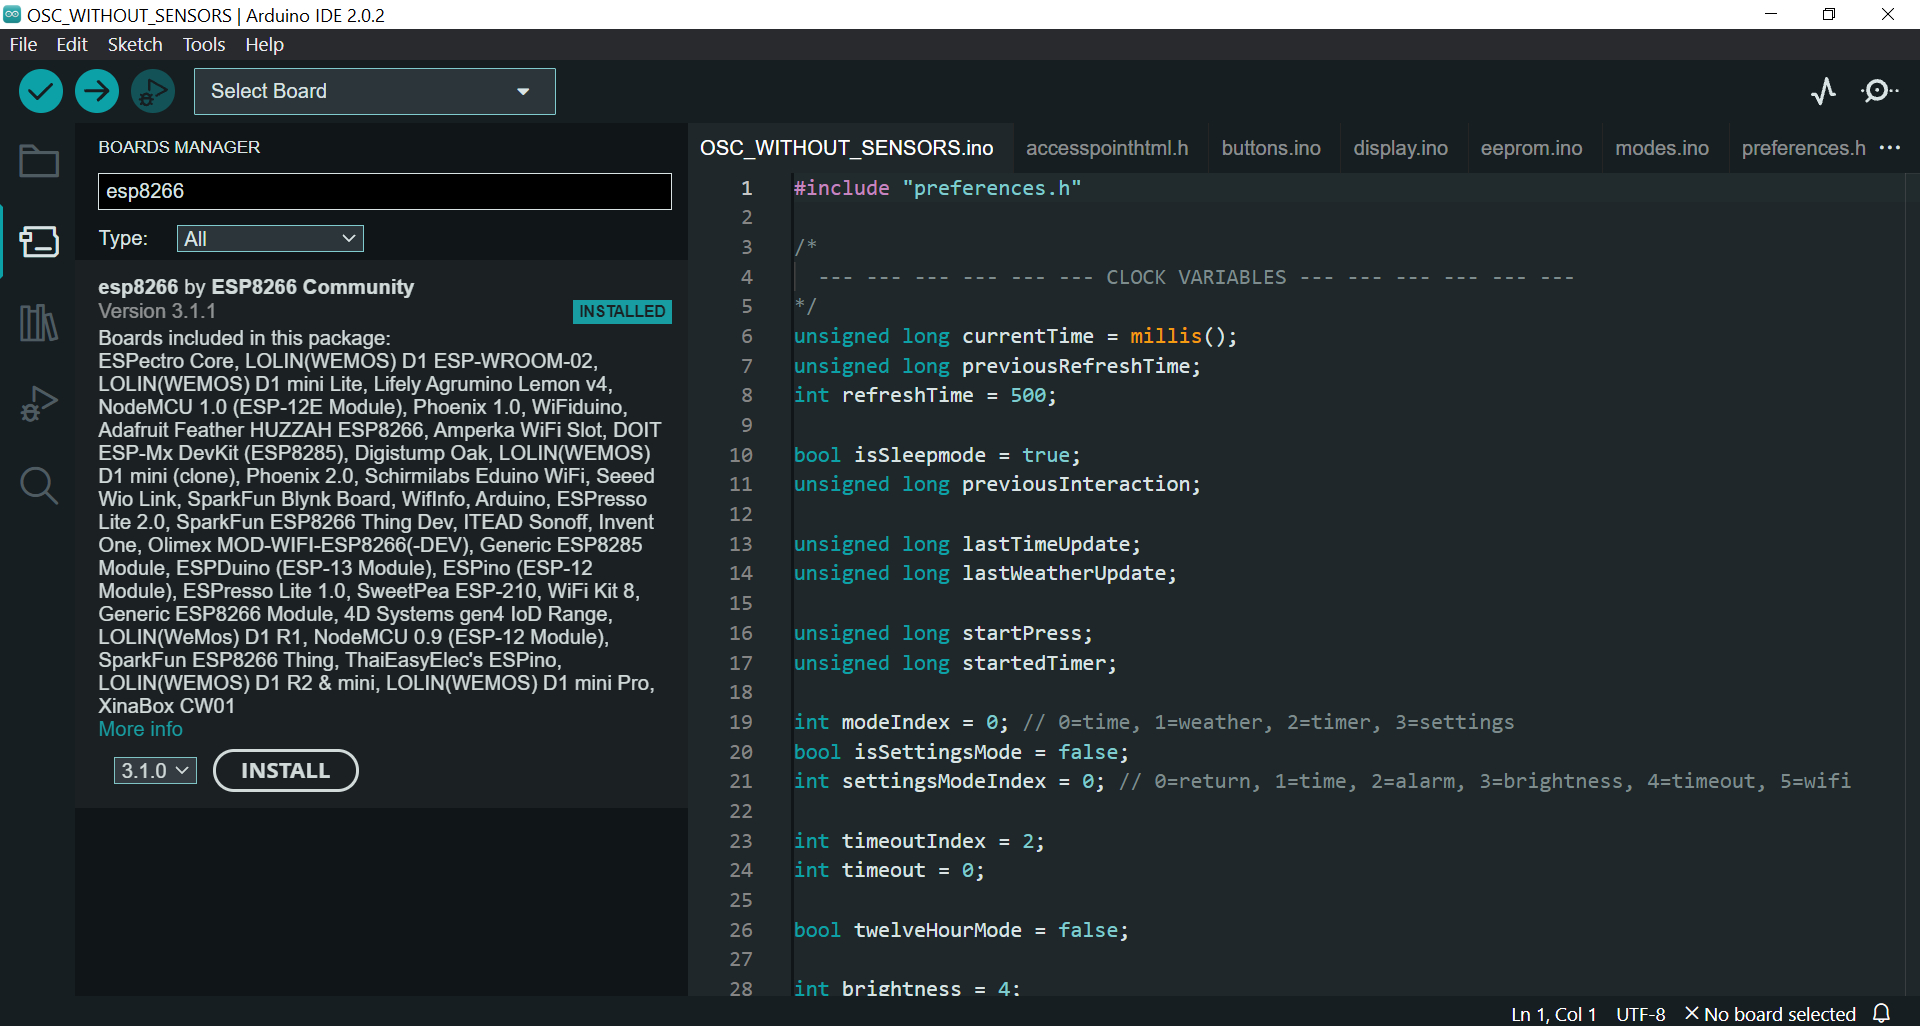Click the INSTALL button for esp8266

pyautogui.click(x=285, y=771)
